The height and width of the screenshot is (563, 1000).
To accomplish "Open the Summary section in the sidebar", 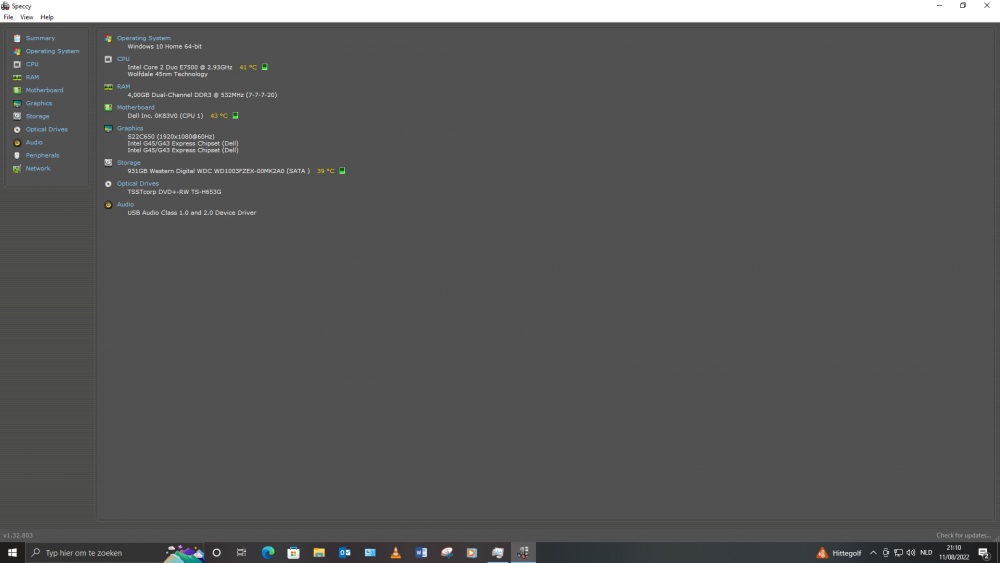I will (40, 38).
